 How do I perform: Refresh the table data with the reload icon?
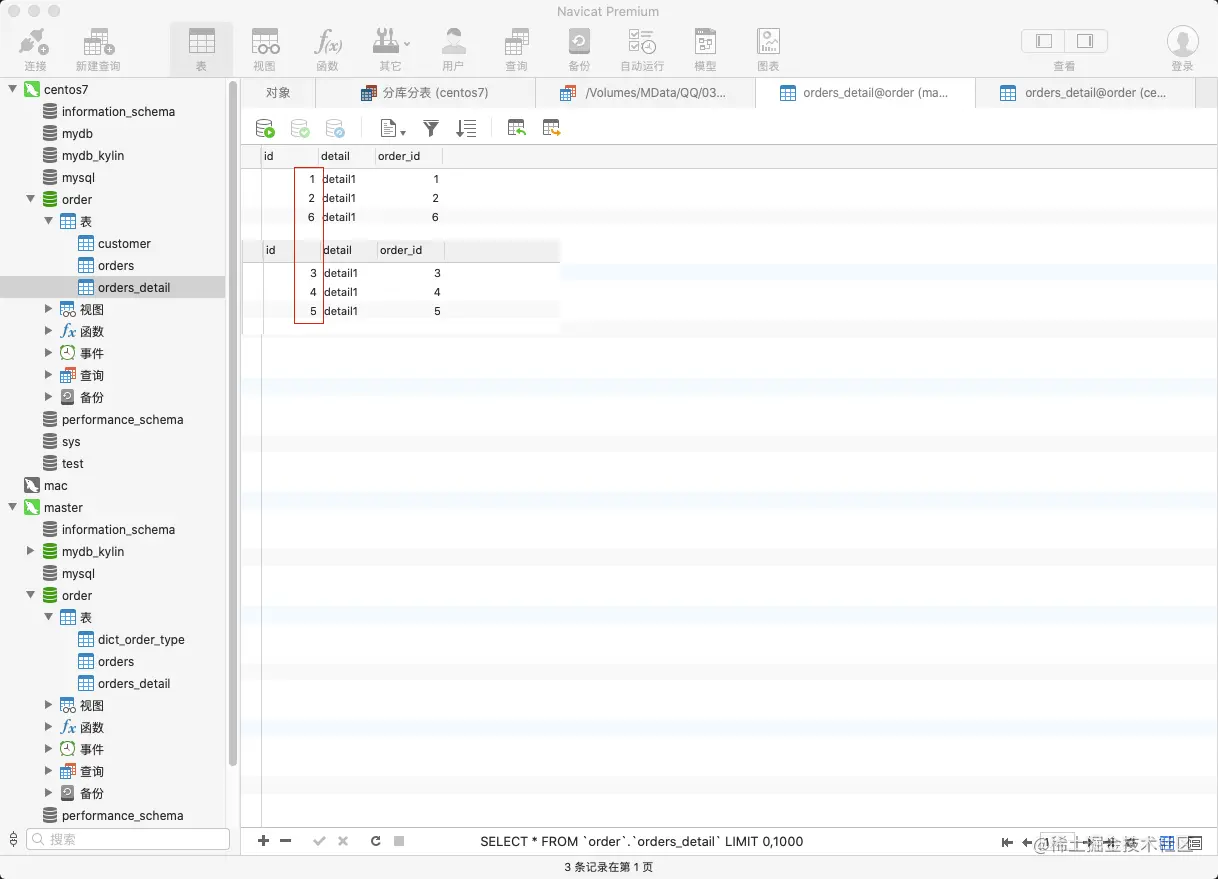pos(375,841)
